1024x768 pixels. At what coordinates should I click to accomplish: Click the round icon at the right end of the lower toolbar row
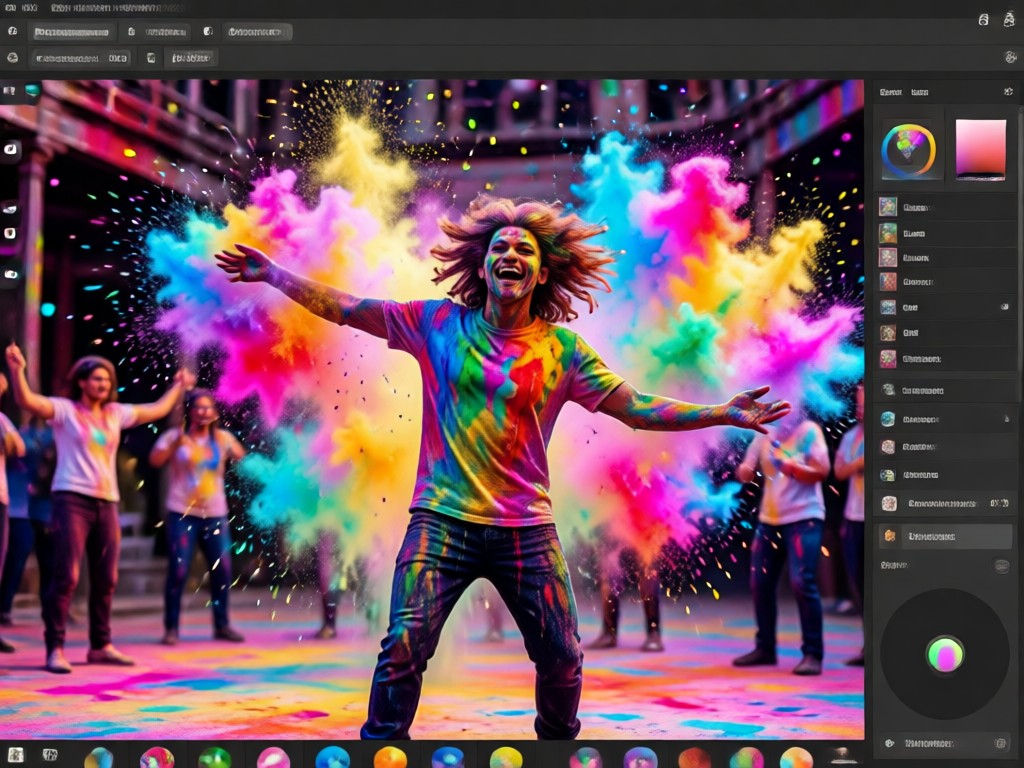click(1010, 57)
